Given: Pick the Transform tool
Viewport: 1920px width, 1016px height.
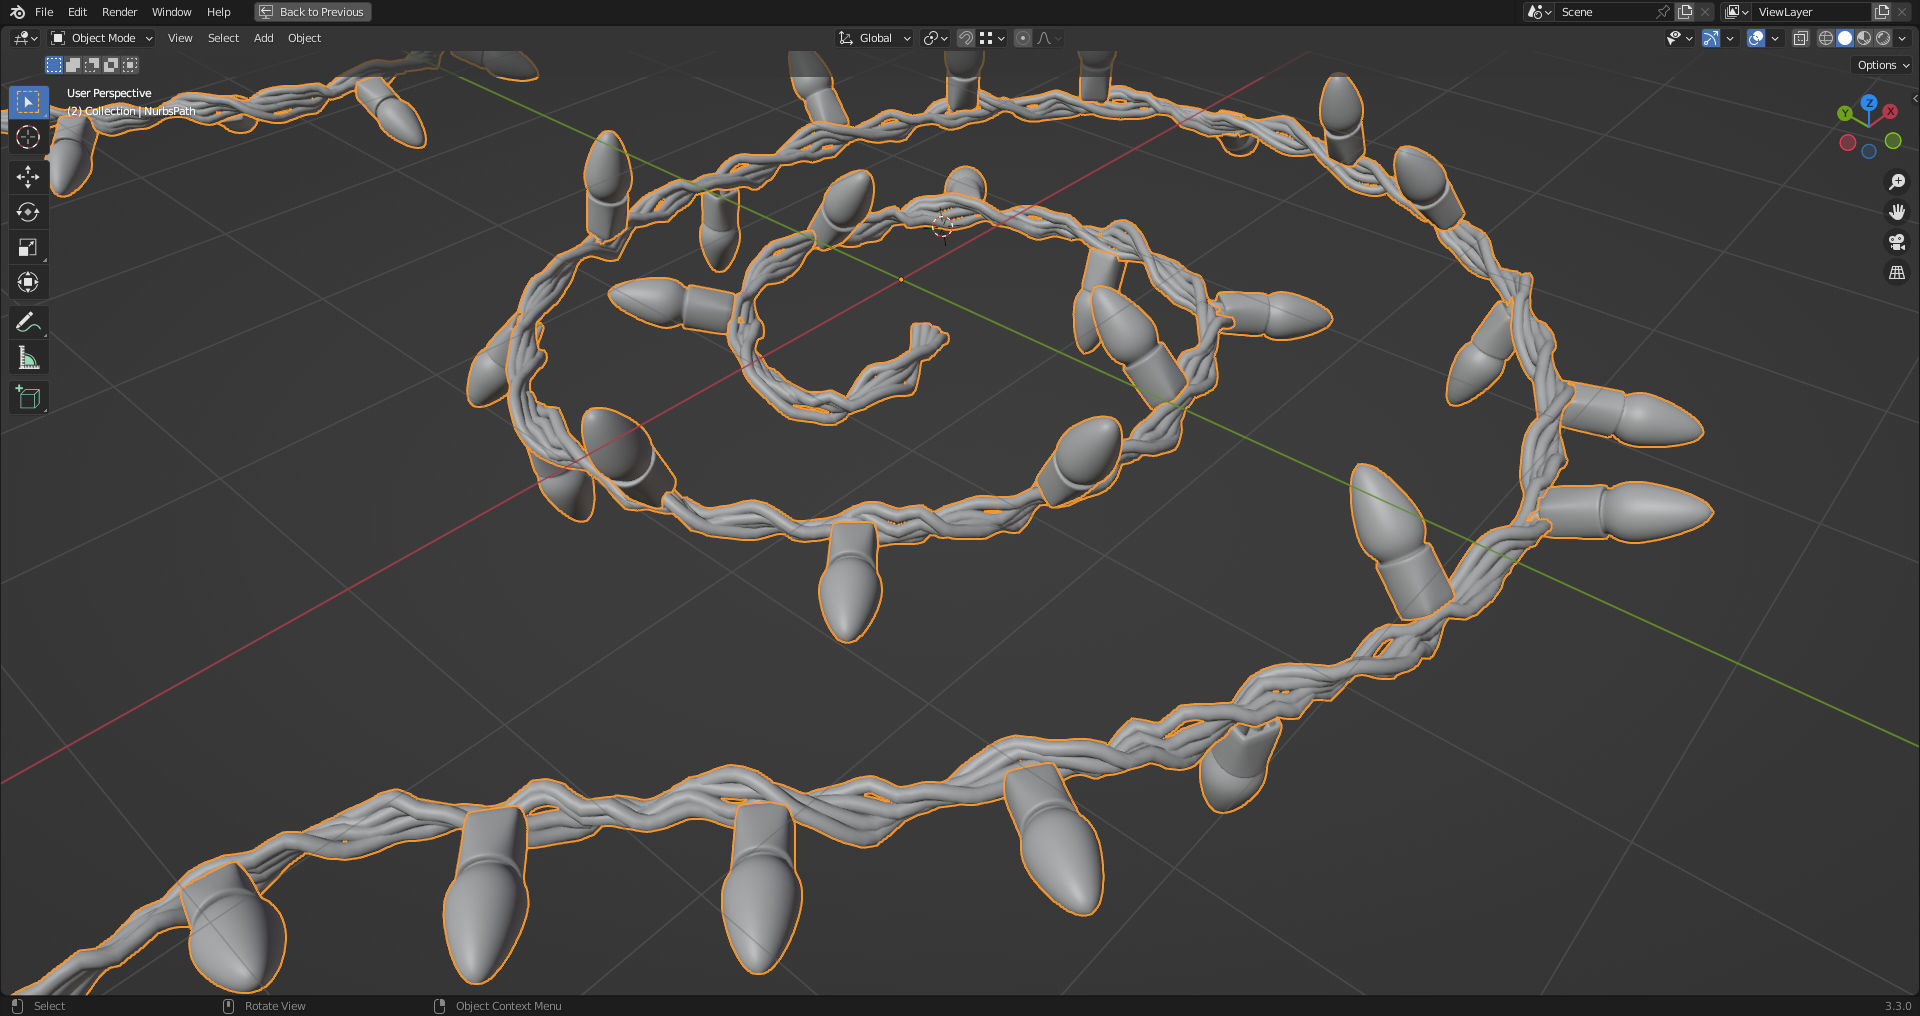Looking at the screenshot, I should [28, 282].
